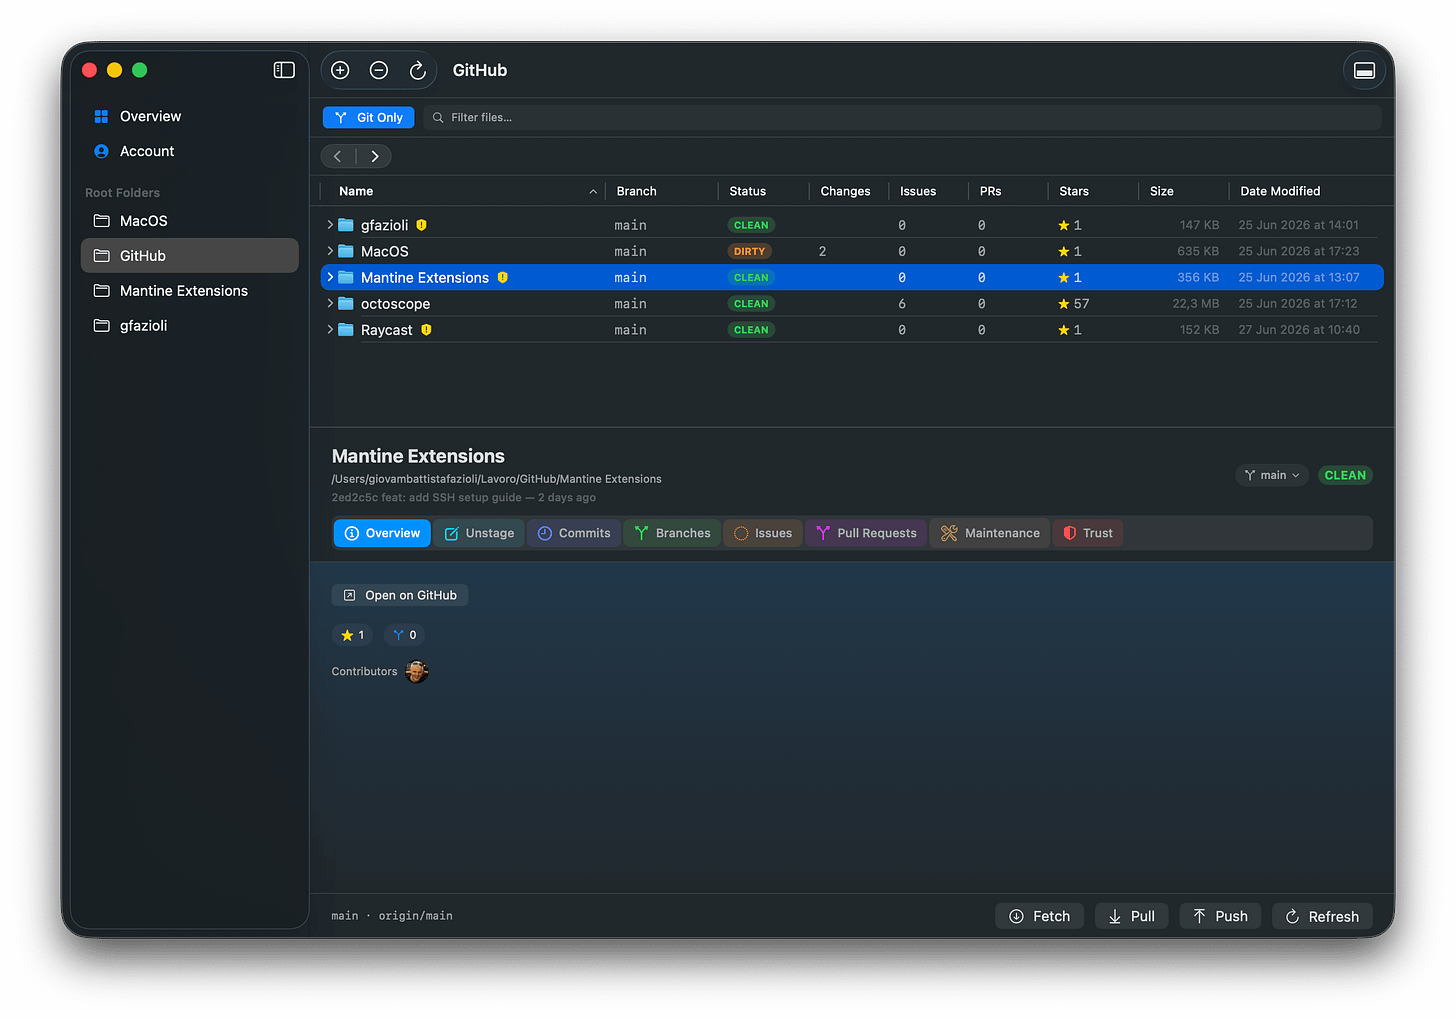
Task: Click the repository path text under title
Action: [x=496, y=479]
